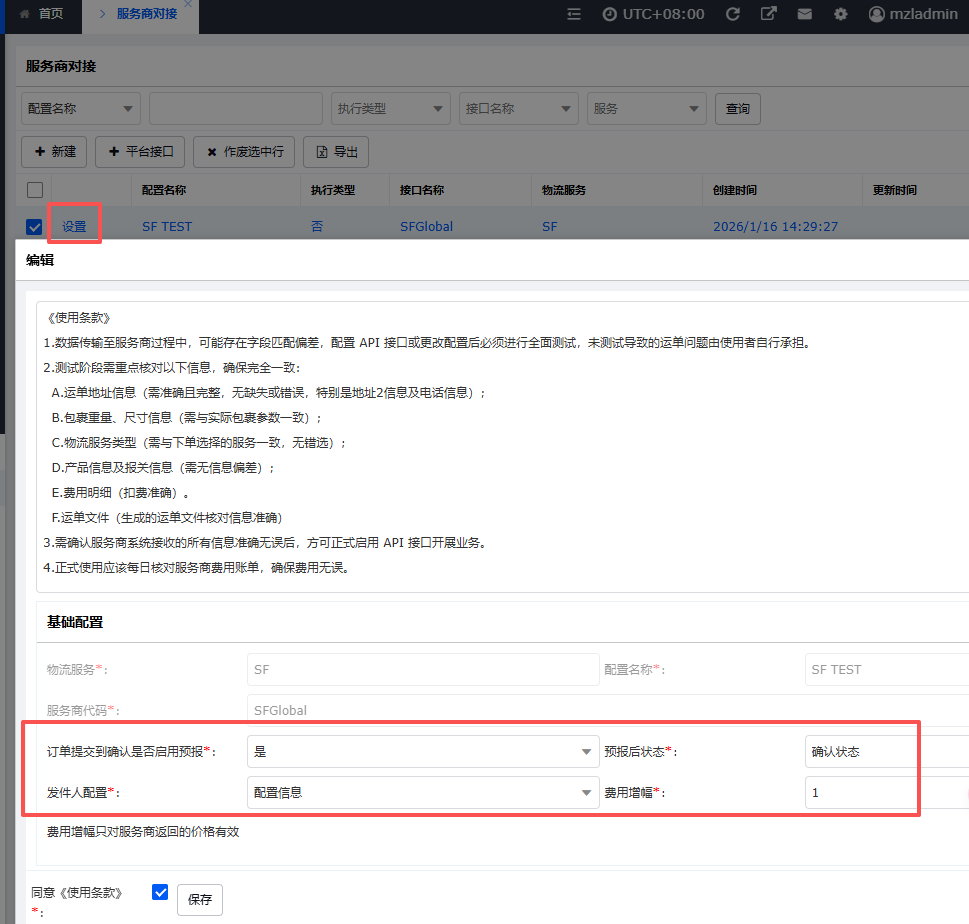Expand the 发件人配置 dropdown
The image size is (969, 924).
(x=422, y=793)
